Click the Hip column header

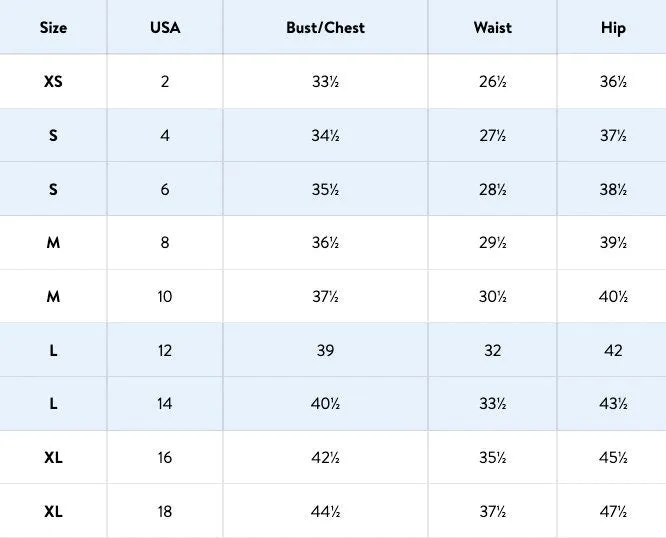click(x=613, y=28)
